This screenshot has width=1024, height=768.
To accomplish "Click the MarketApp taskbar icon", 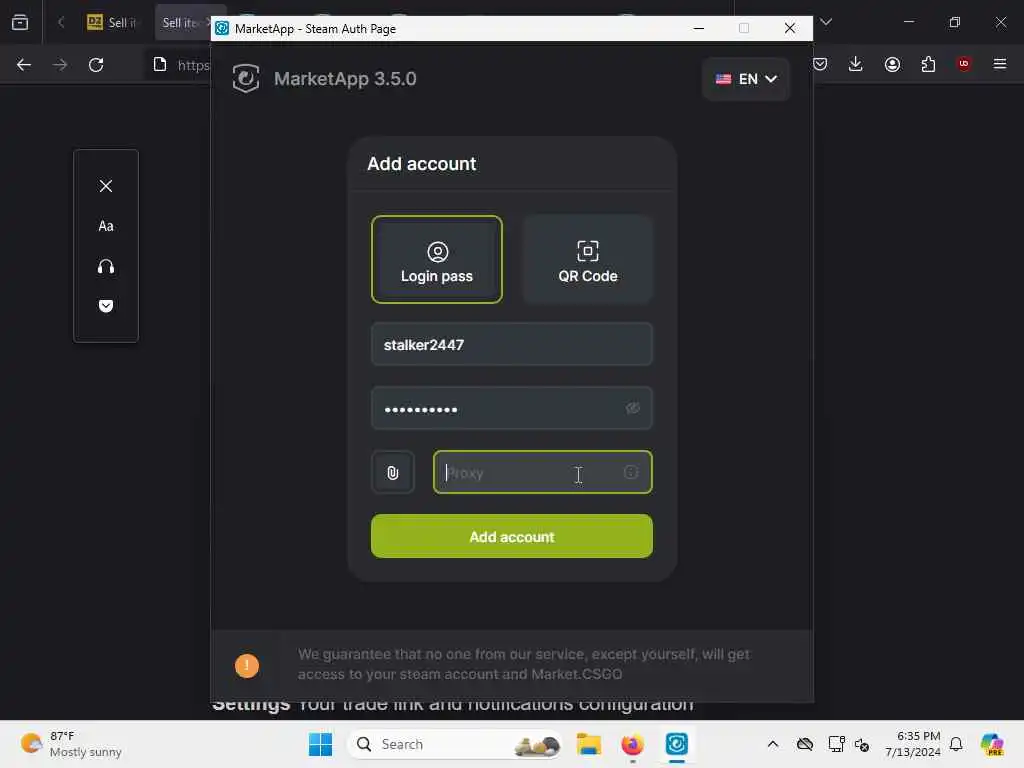I will [x=677, y=744].
